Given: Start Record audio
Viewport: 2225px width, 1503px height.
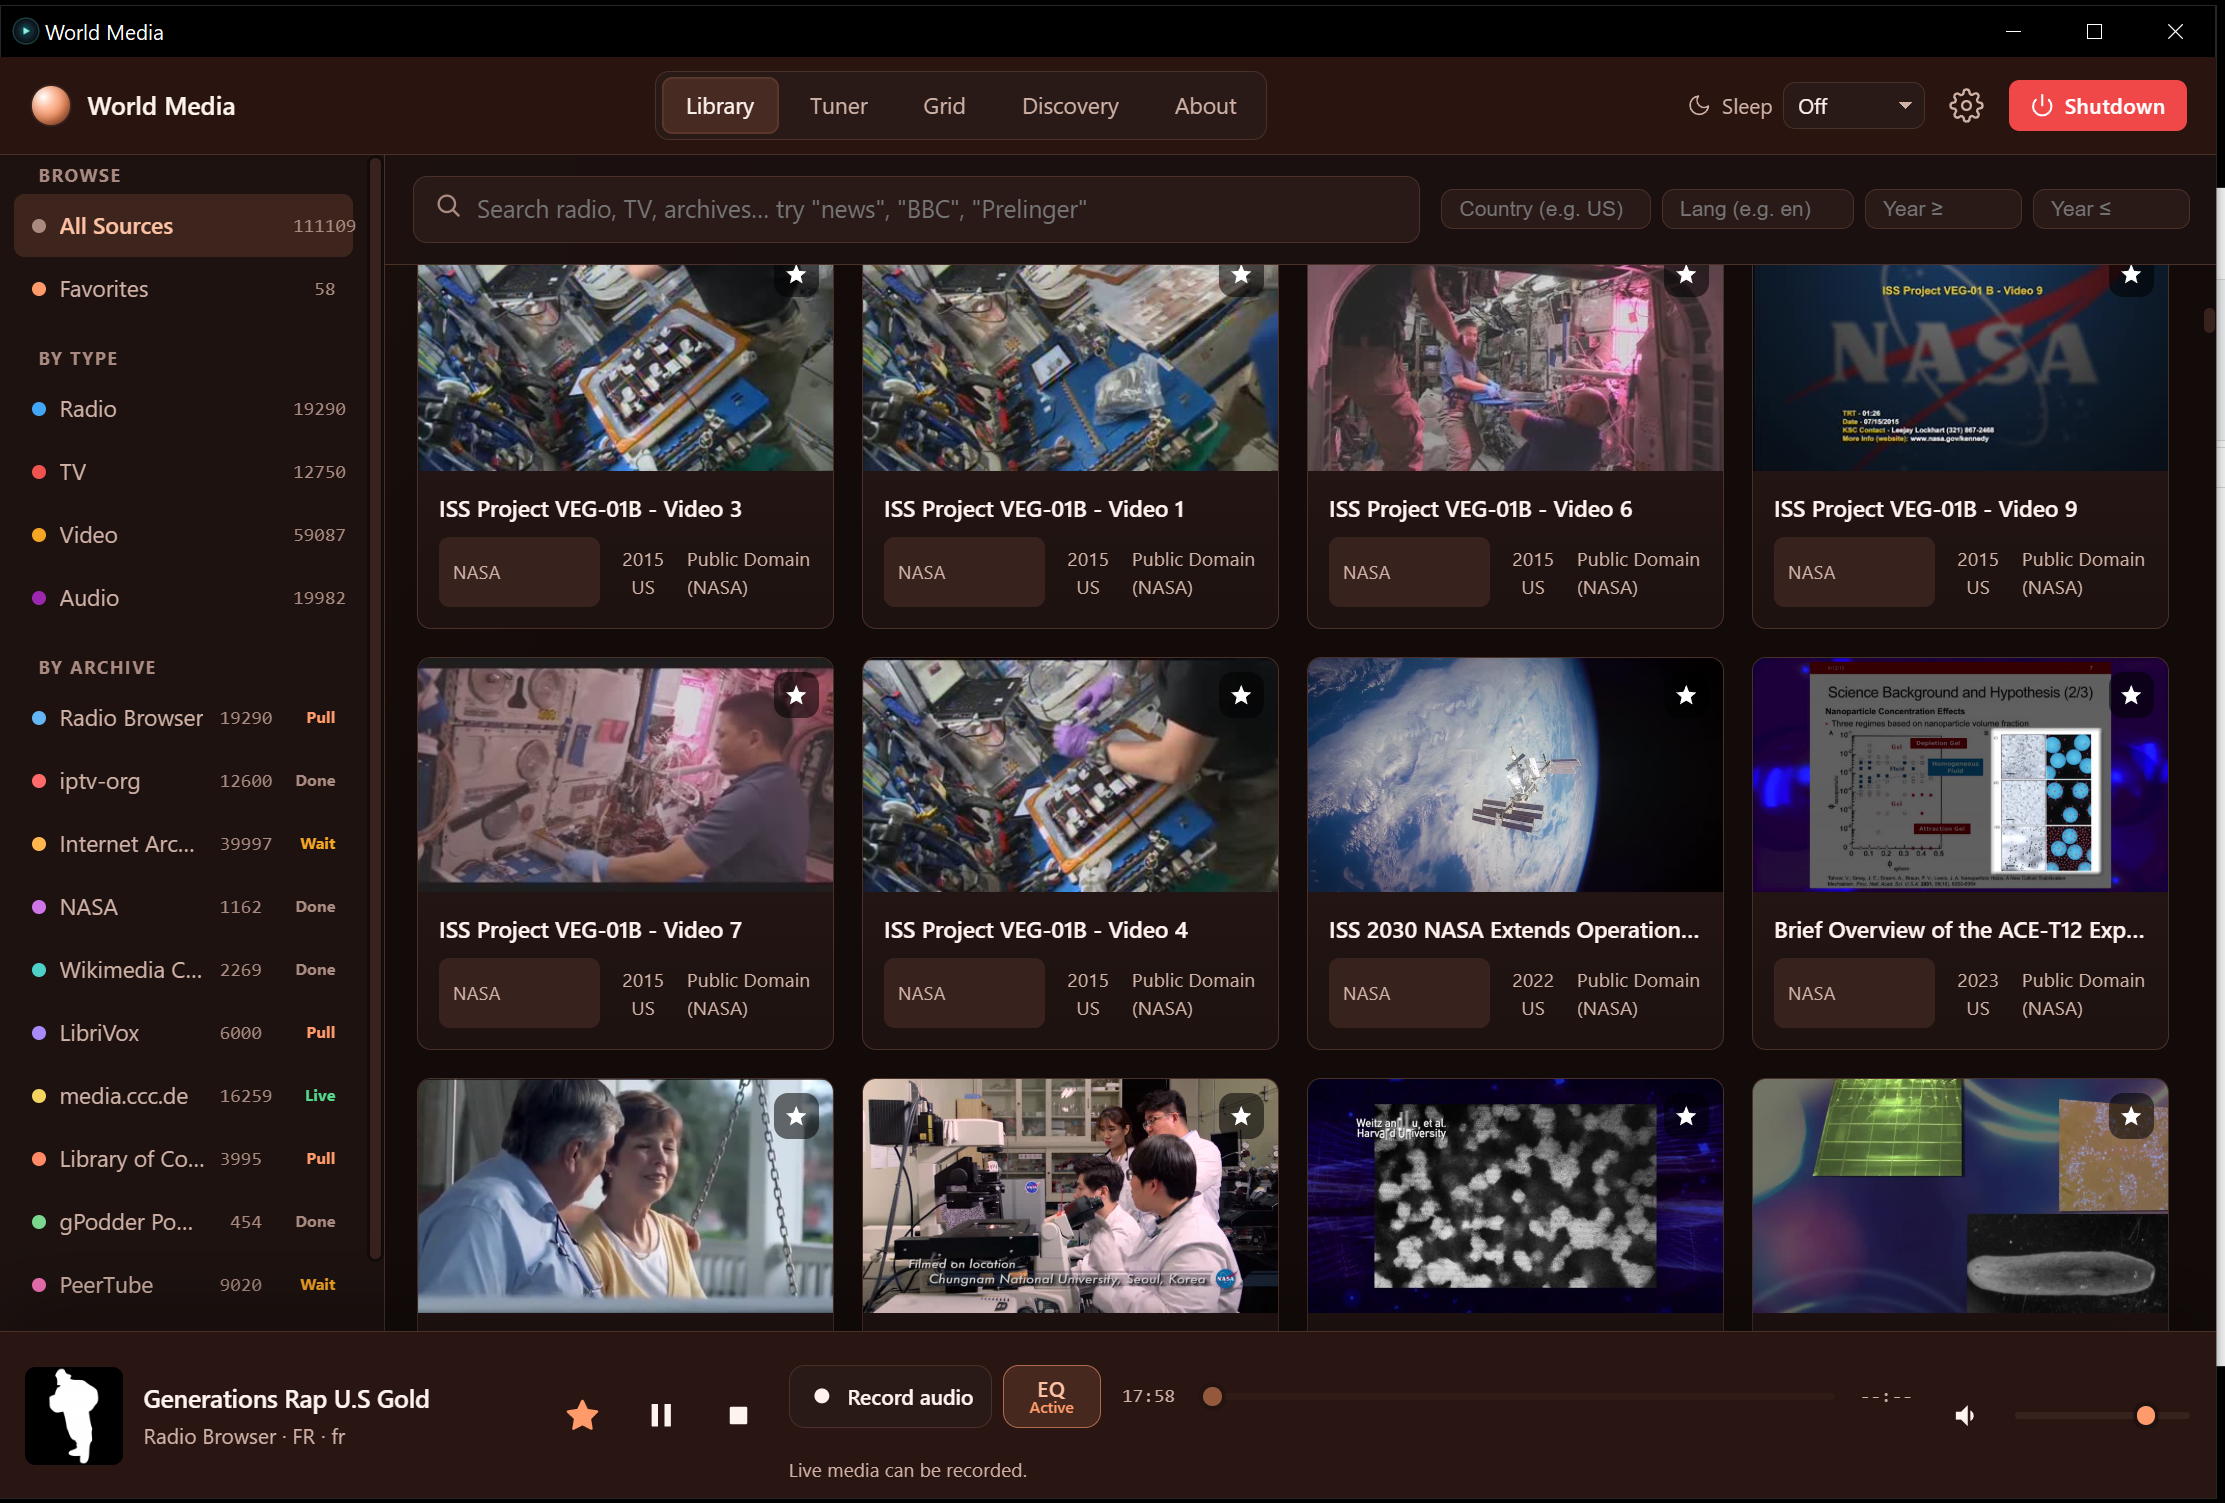Looking at the screenshot, I should point(890,1396).
